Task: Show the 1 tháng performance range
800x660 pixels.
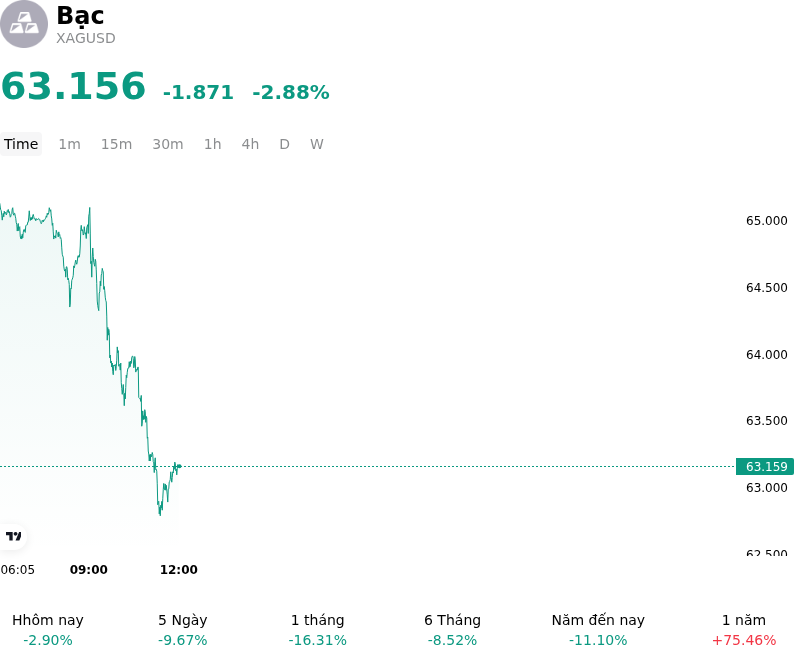Action: coord(317,630)
